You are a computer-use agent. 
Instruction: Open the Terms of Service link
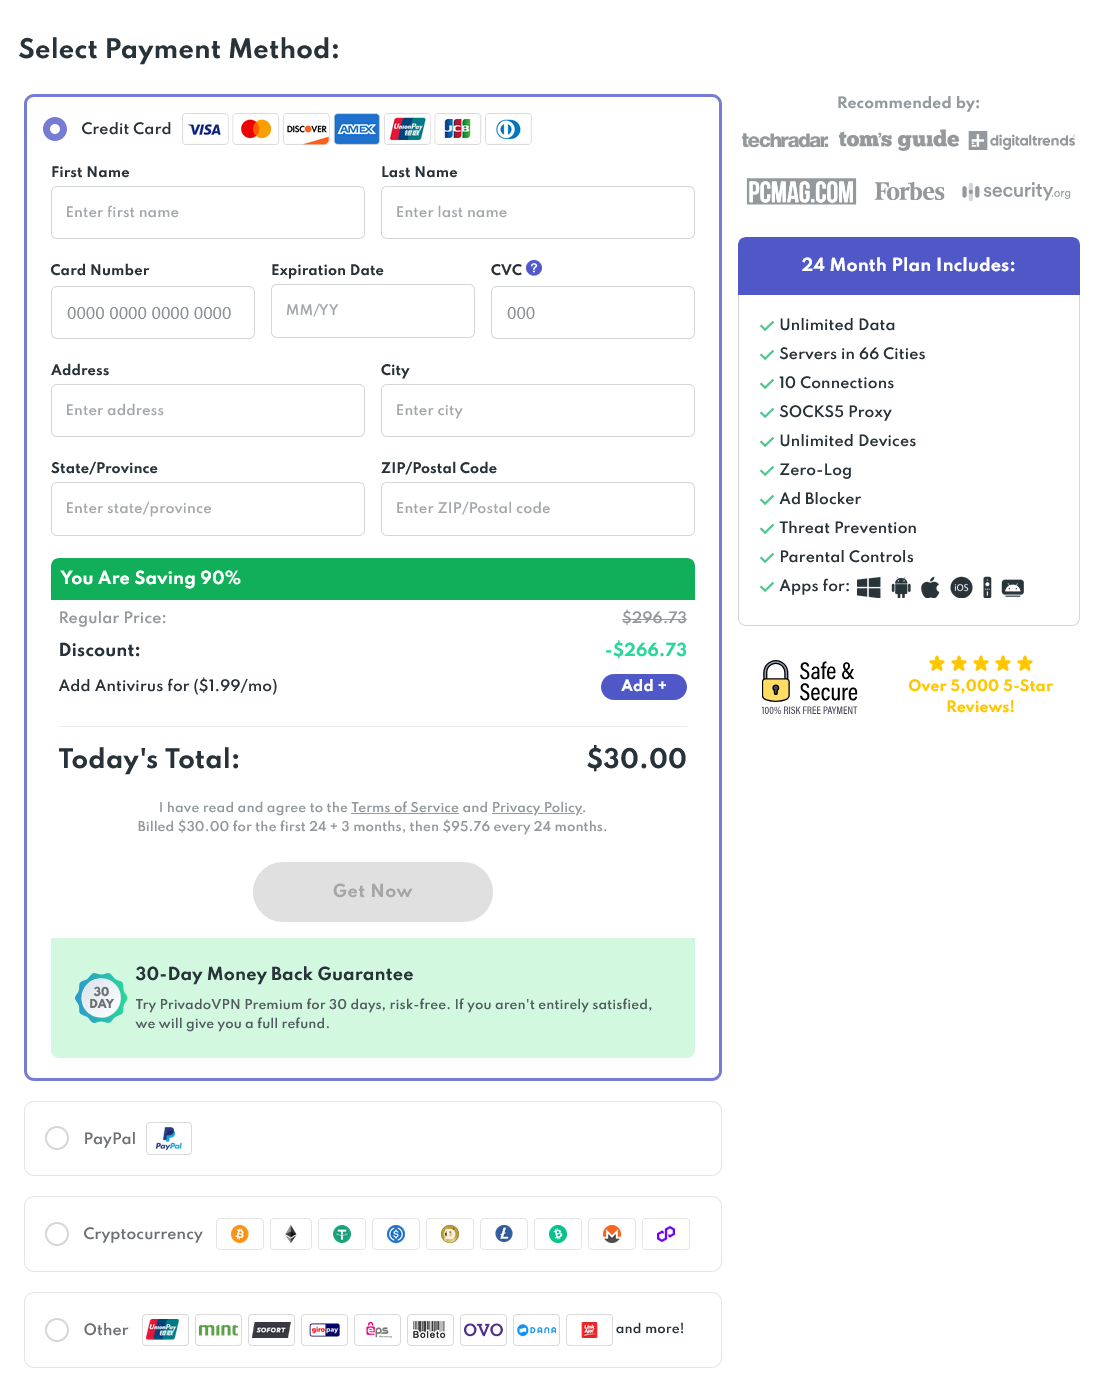(405, 807)
